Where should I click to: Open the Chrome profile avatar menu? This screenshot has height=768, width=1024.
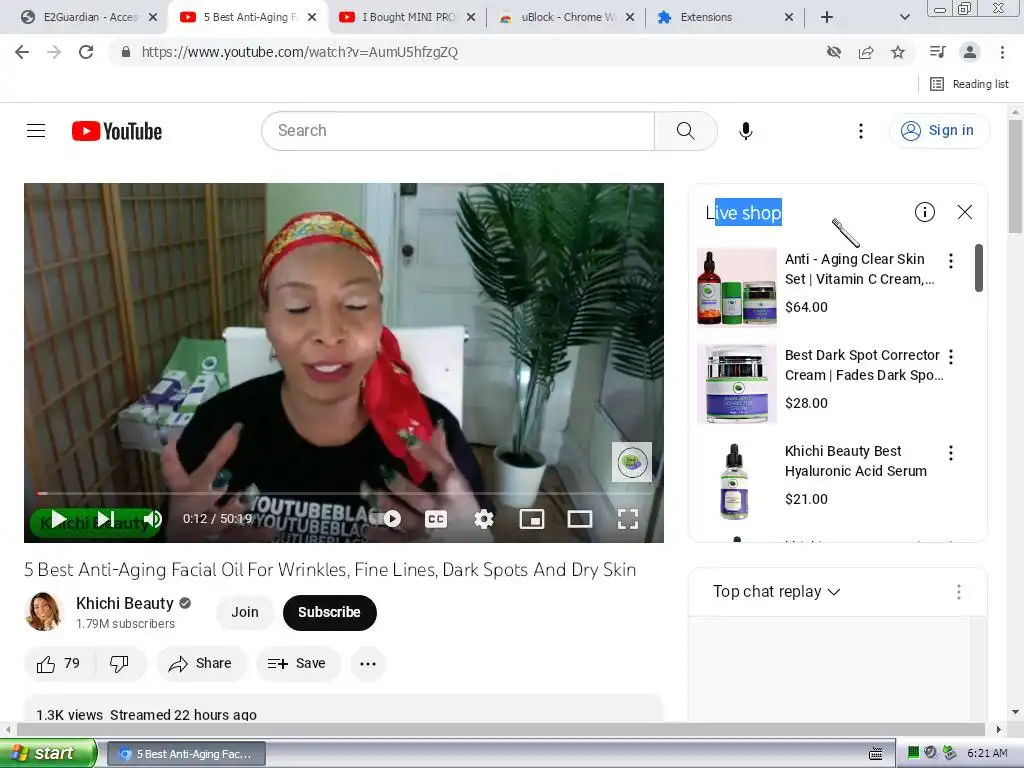[970, 52]
